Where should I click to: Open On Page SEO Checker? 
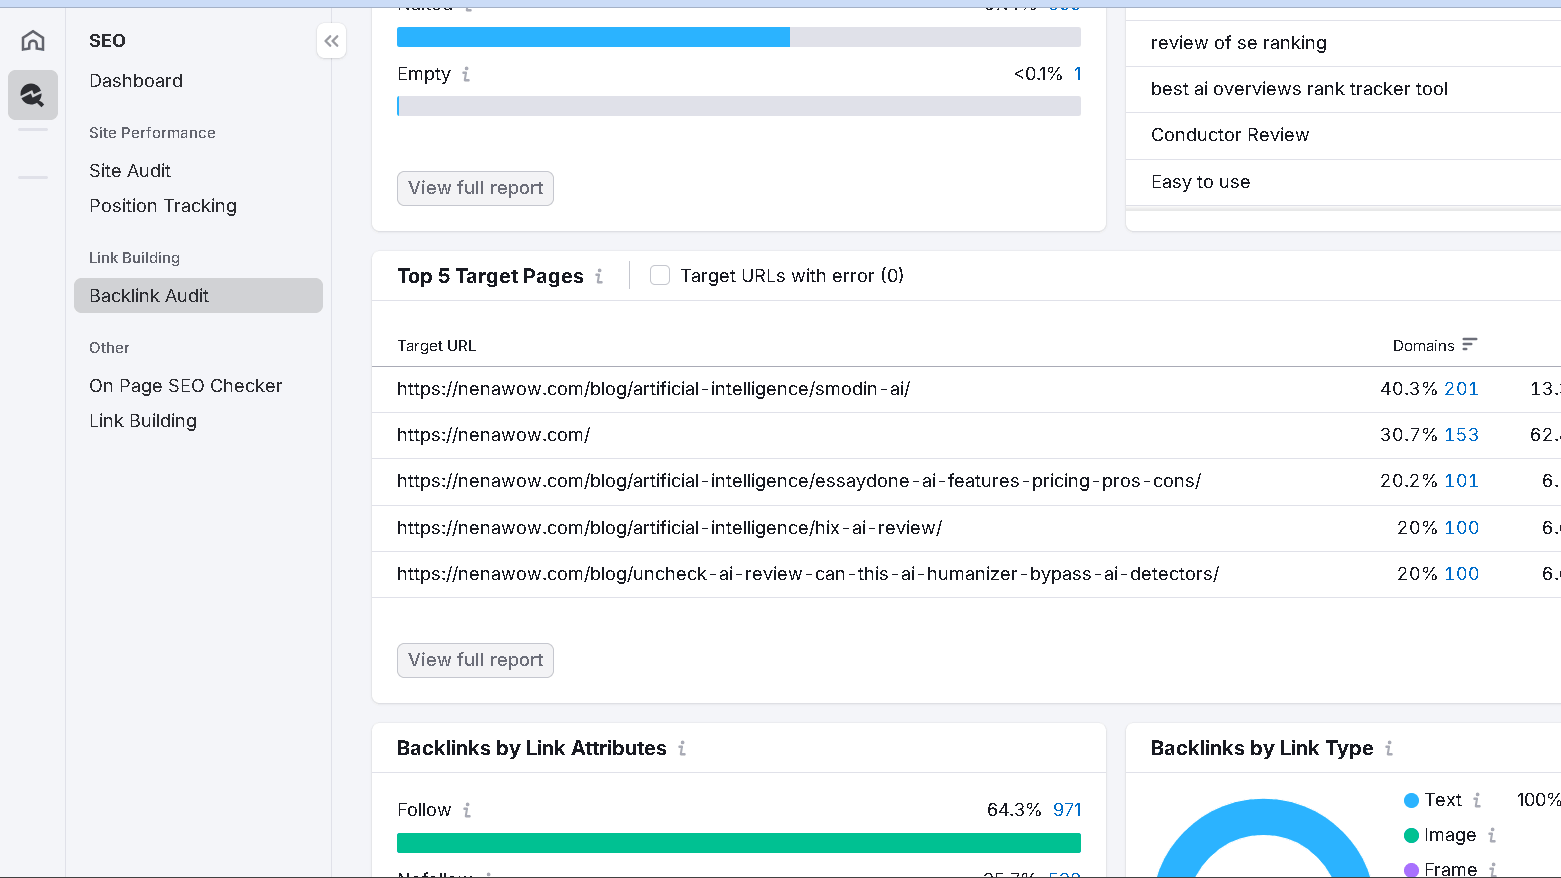[186, 385]
